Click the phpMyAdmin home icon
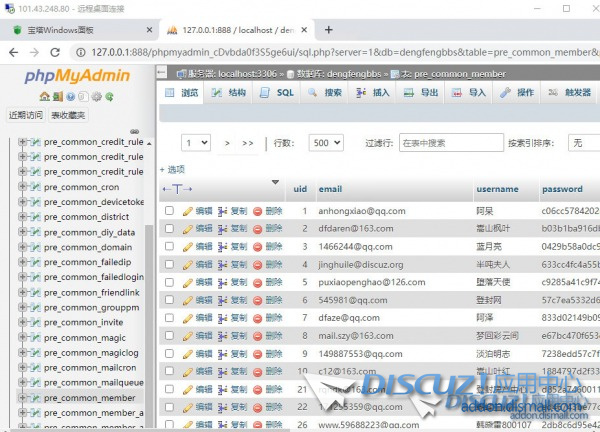600x432 pixels. (x=45, y=97)
